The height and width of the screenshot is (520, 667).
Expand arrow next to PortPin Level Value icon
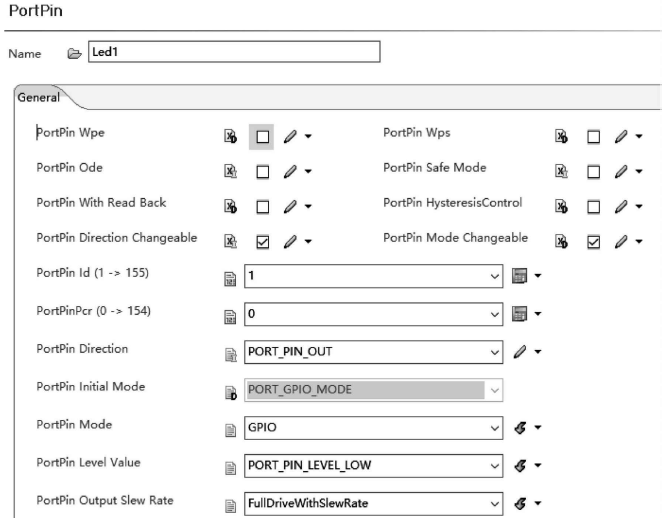[x=538, y=466]
